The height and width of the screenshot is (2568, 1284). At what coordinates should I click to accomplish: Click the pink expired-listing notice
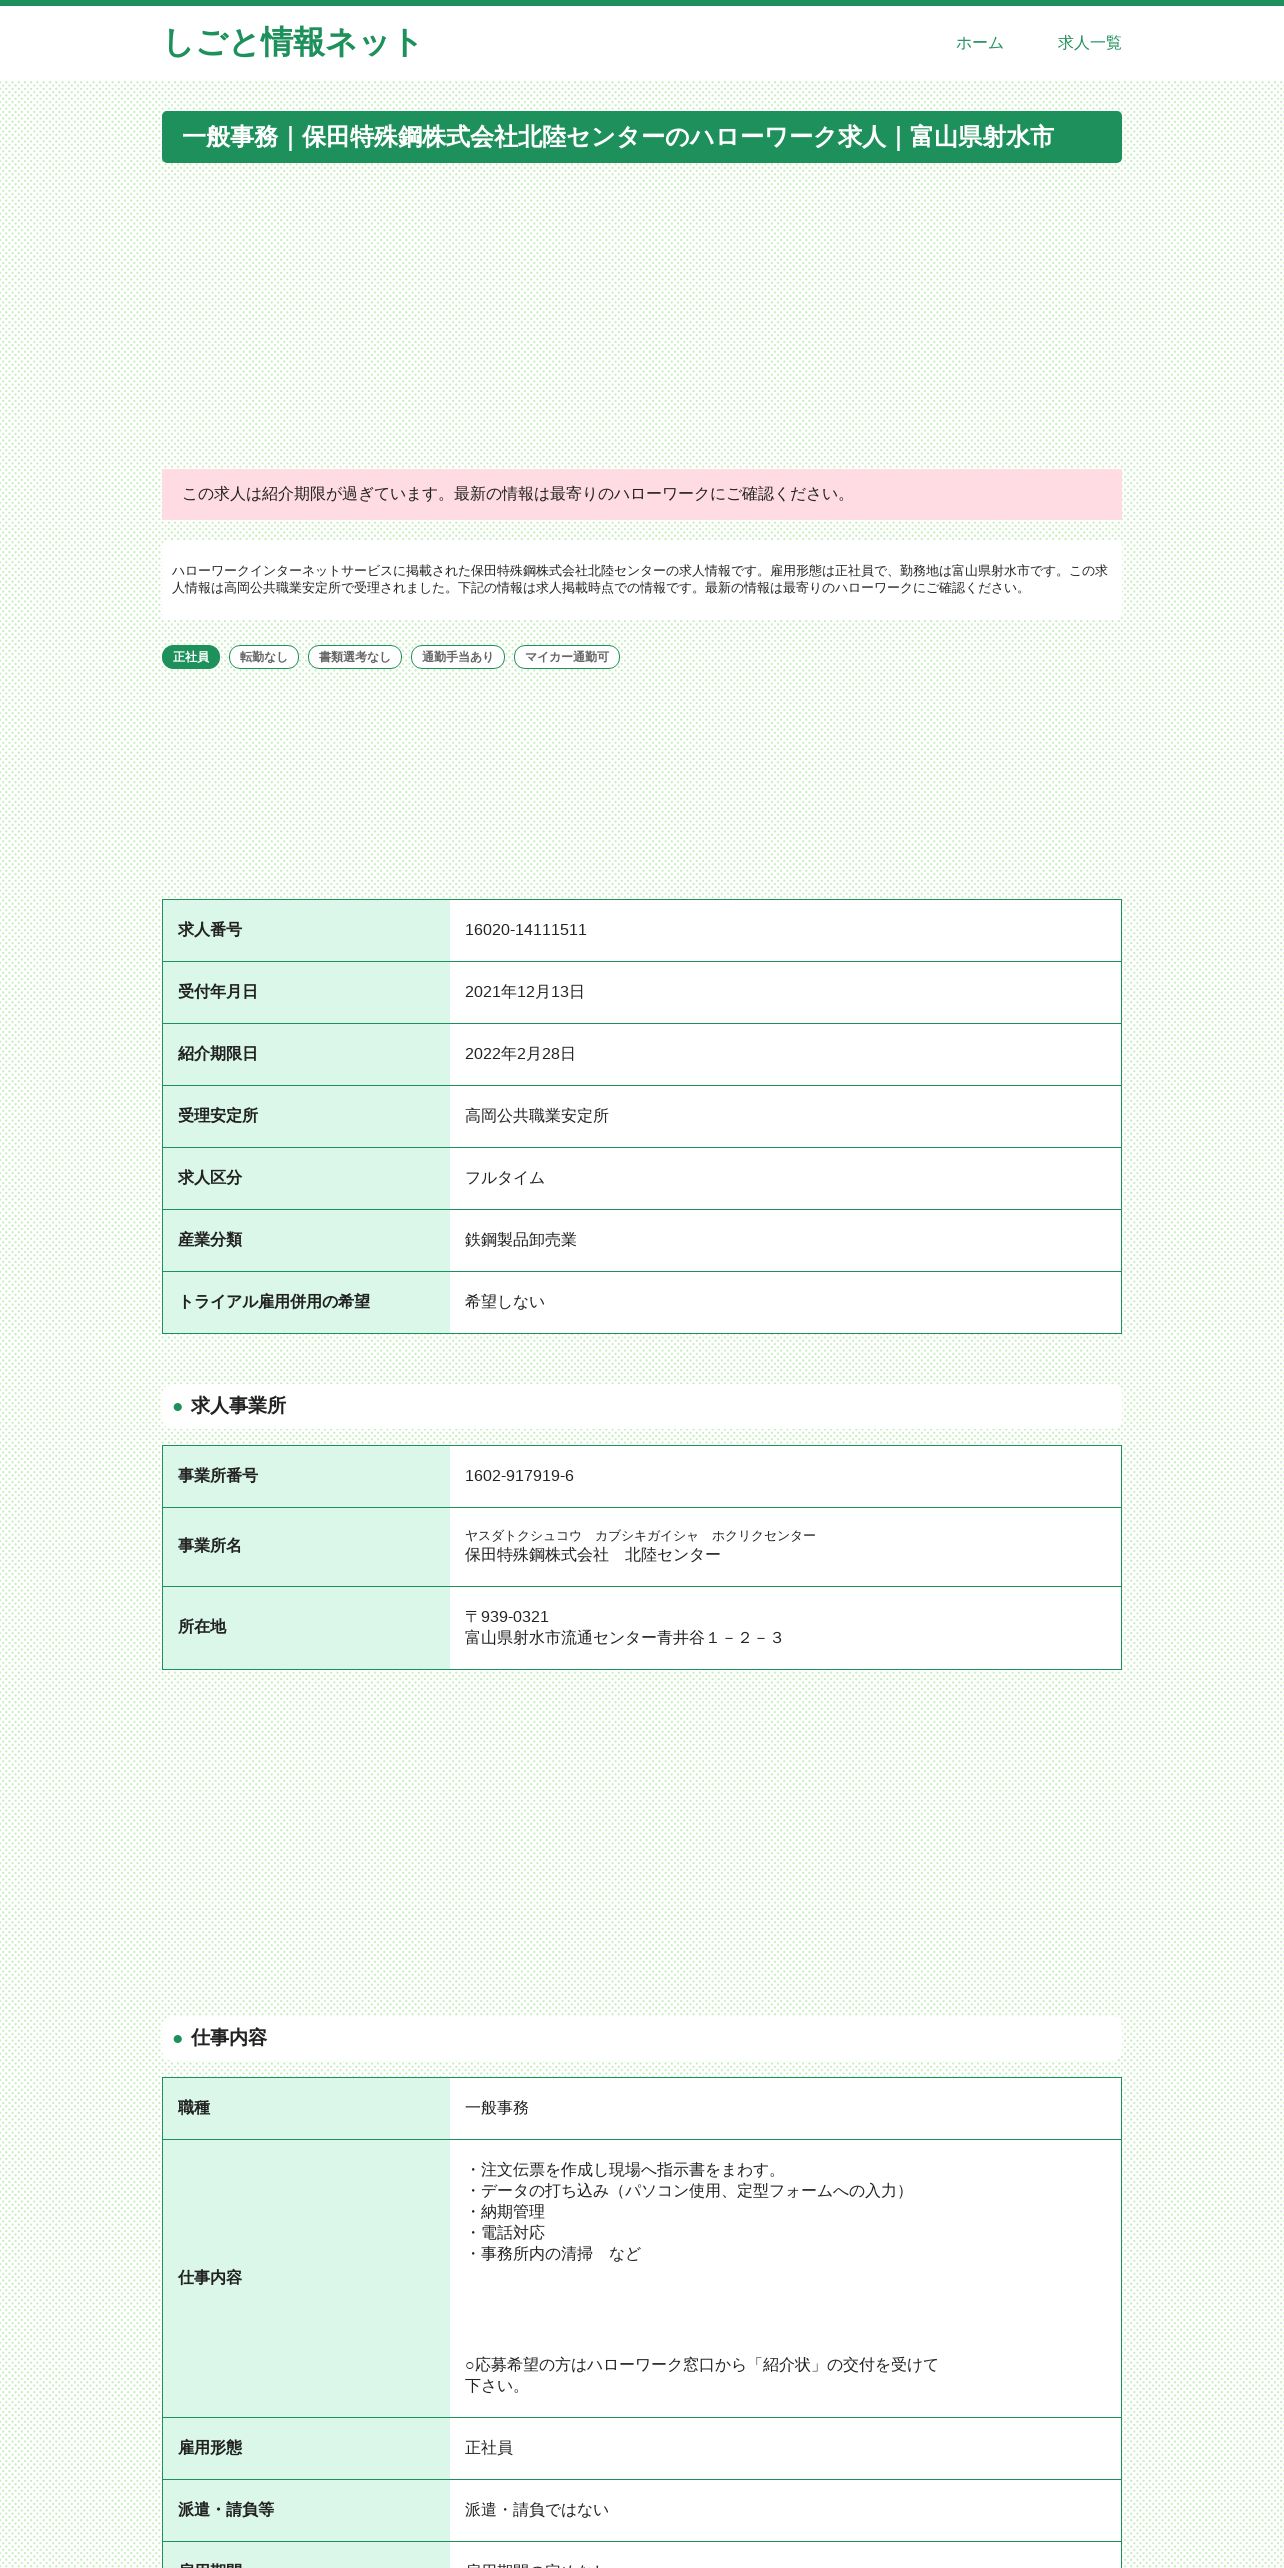point(642,494)
